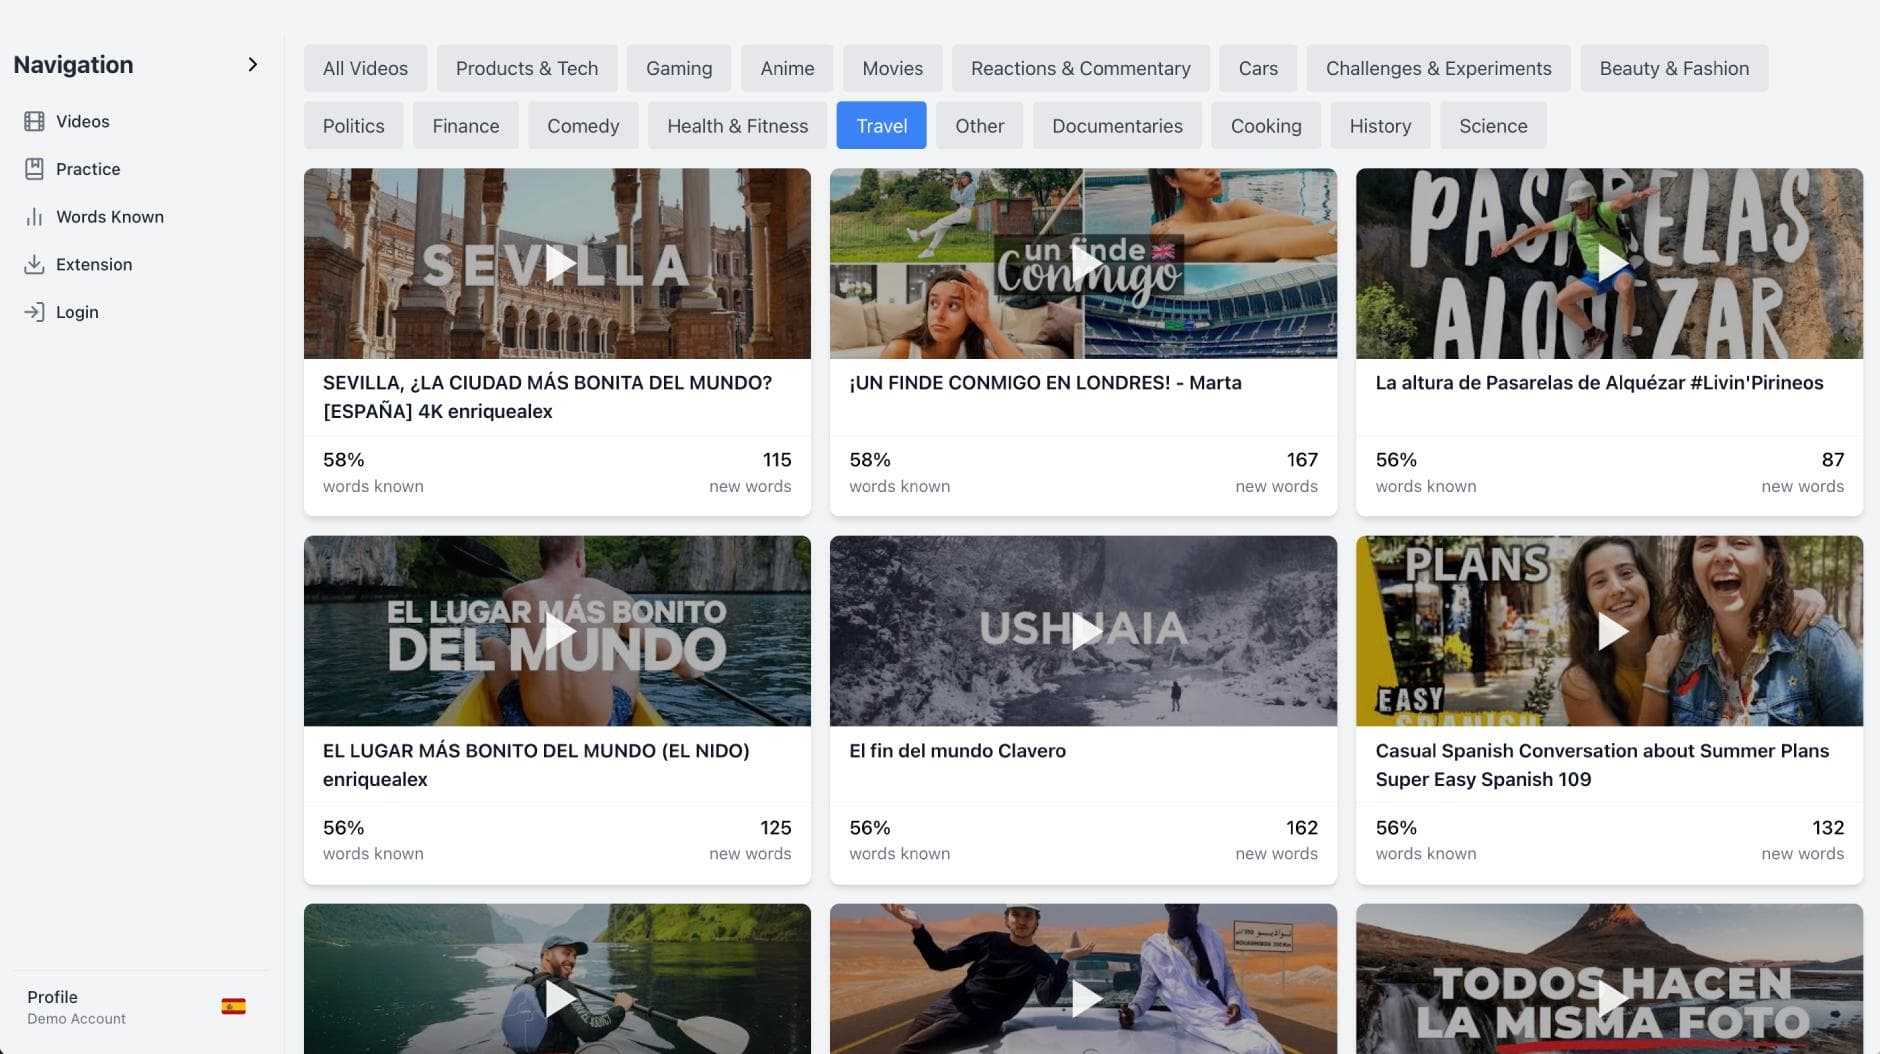Click the Videos film icon in sidebar
1880x1054 pixels.
[34, 121]
